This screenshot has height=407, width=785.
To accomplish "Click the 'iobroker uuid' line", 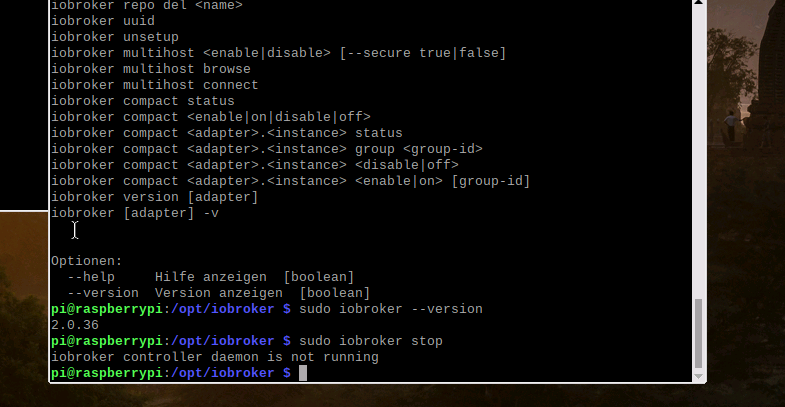I will tap(95, 21).
